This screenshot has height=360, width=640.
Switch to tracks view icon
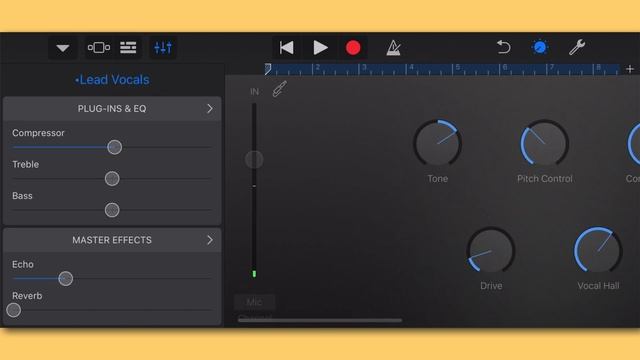128,48
